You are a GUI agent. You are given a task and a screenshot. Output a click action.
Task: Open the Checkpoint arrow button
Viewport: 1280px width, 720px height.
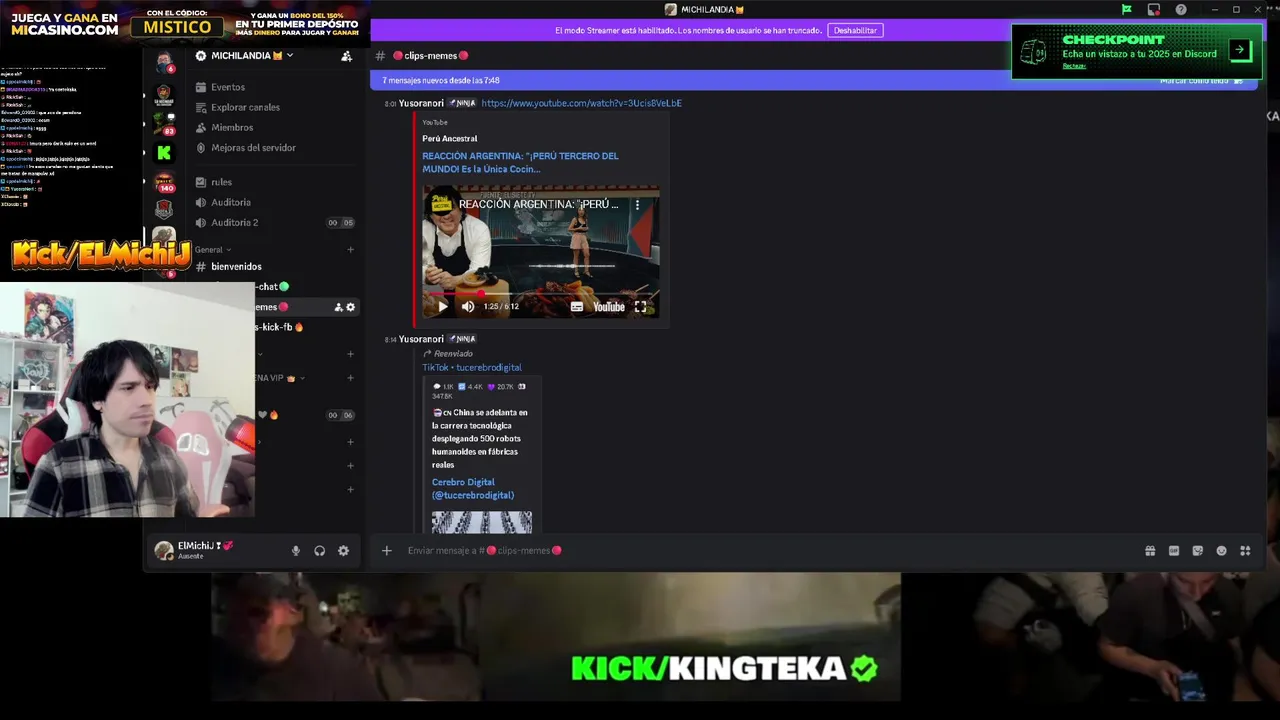[x=1239, y=49]
